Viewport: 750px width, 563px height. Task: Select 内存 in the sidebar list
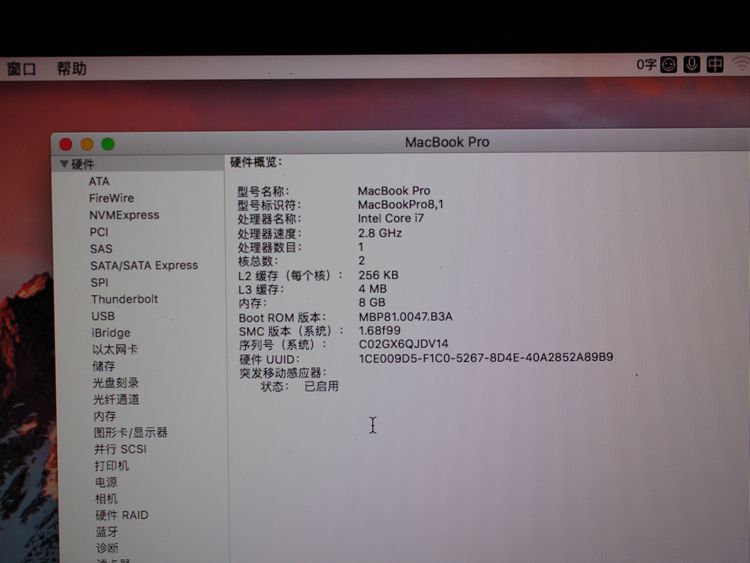[105, 416]
